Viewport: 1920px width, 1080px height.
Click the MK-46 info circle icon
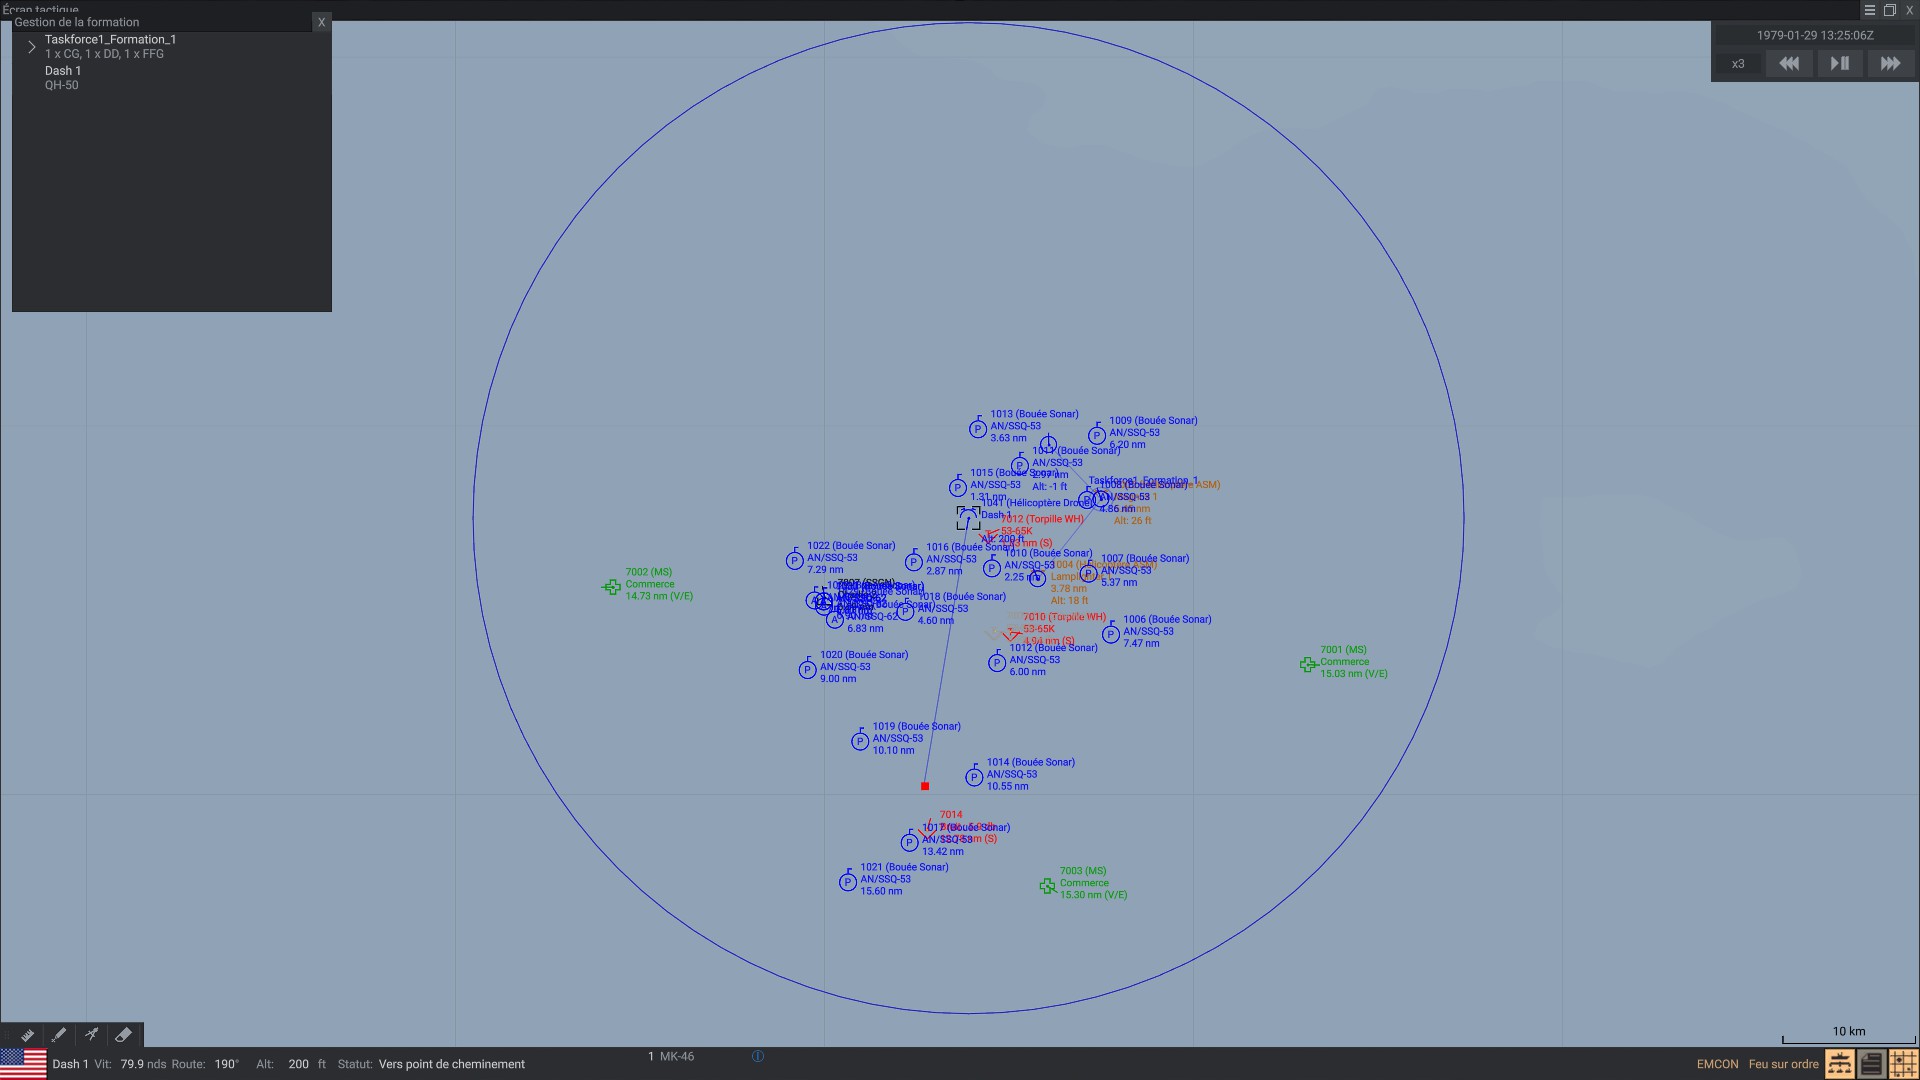pyautogui.click(x=758, y=1056)
